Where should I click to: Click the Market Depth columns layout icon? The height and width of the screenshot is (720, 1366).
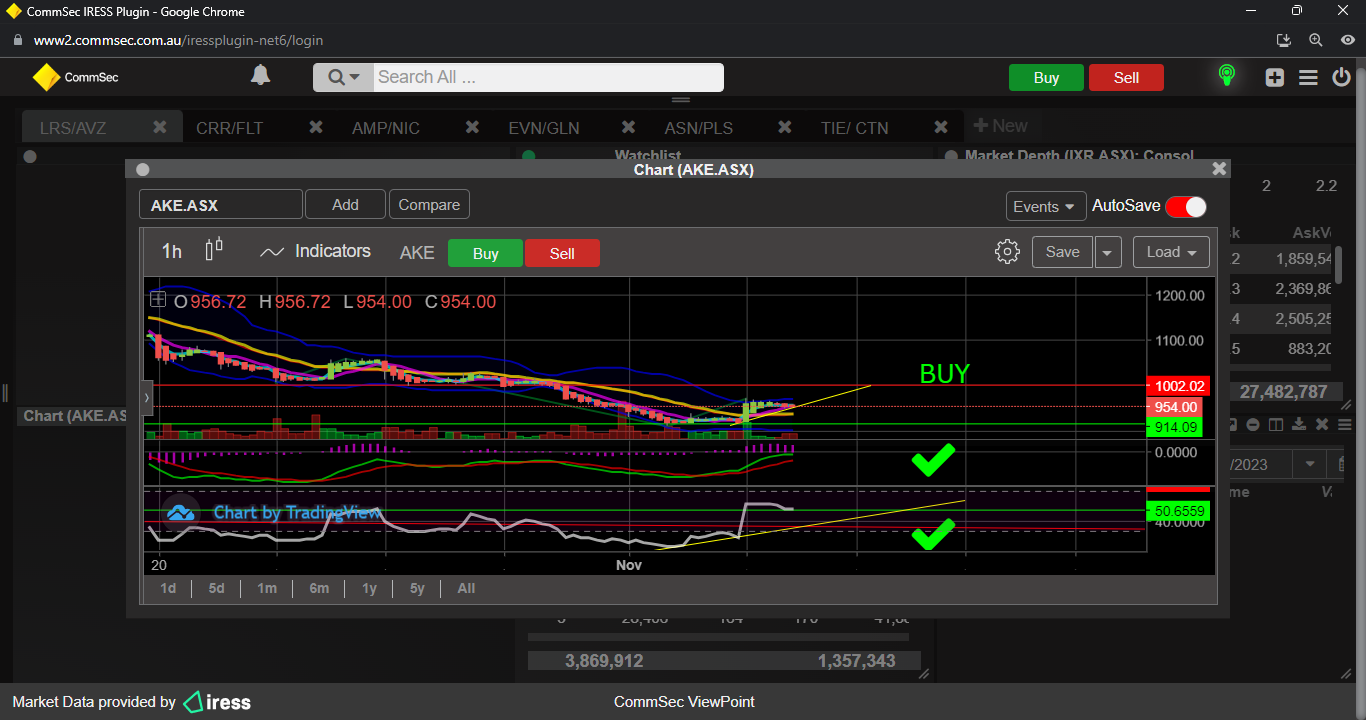pos(1276,425)
